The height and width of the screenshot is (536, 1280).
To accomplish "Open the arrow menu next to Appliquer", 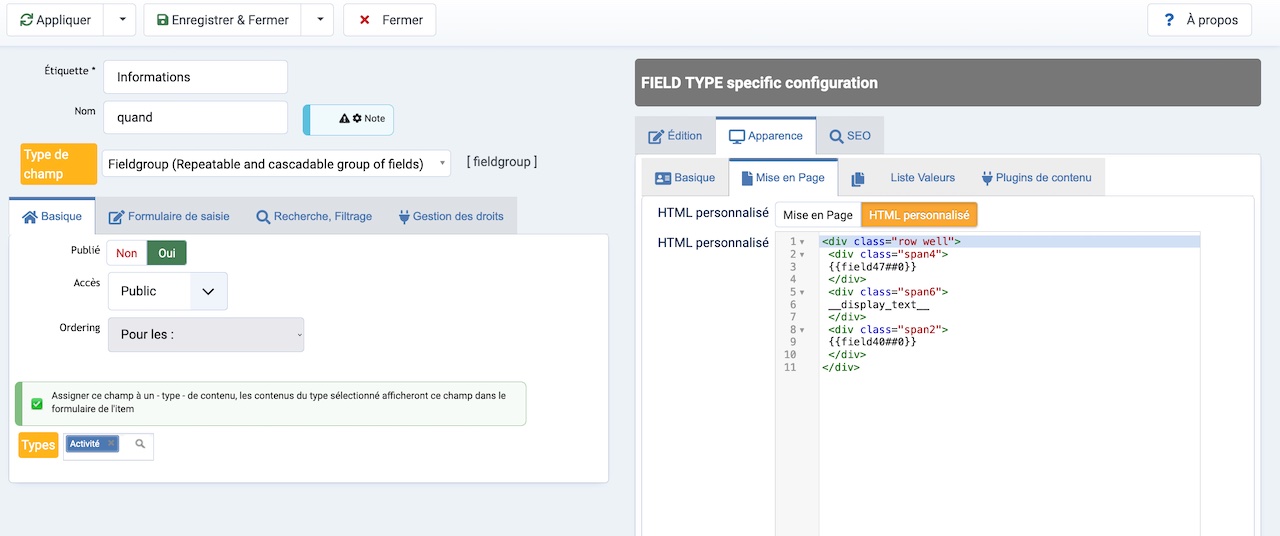I will point(120,20).
